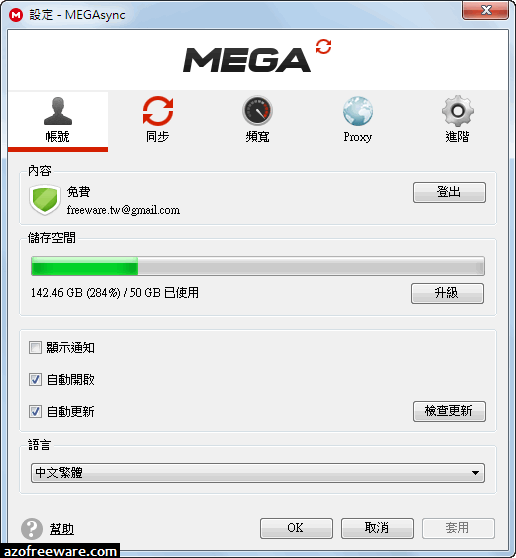Switch to the 同步 tab label

tap(157, 137)
